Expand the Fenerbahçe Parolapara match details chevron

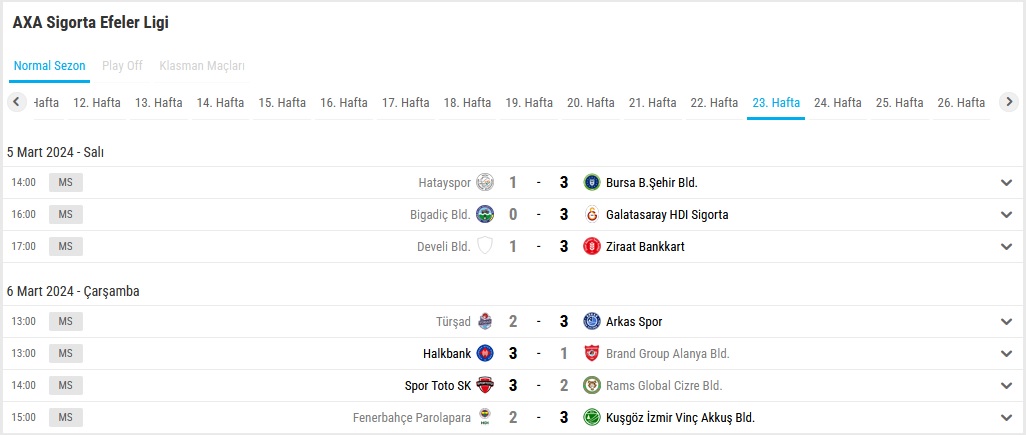click(x=1006, y=417)
